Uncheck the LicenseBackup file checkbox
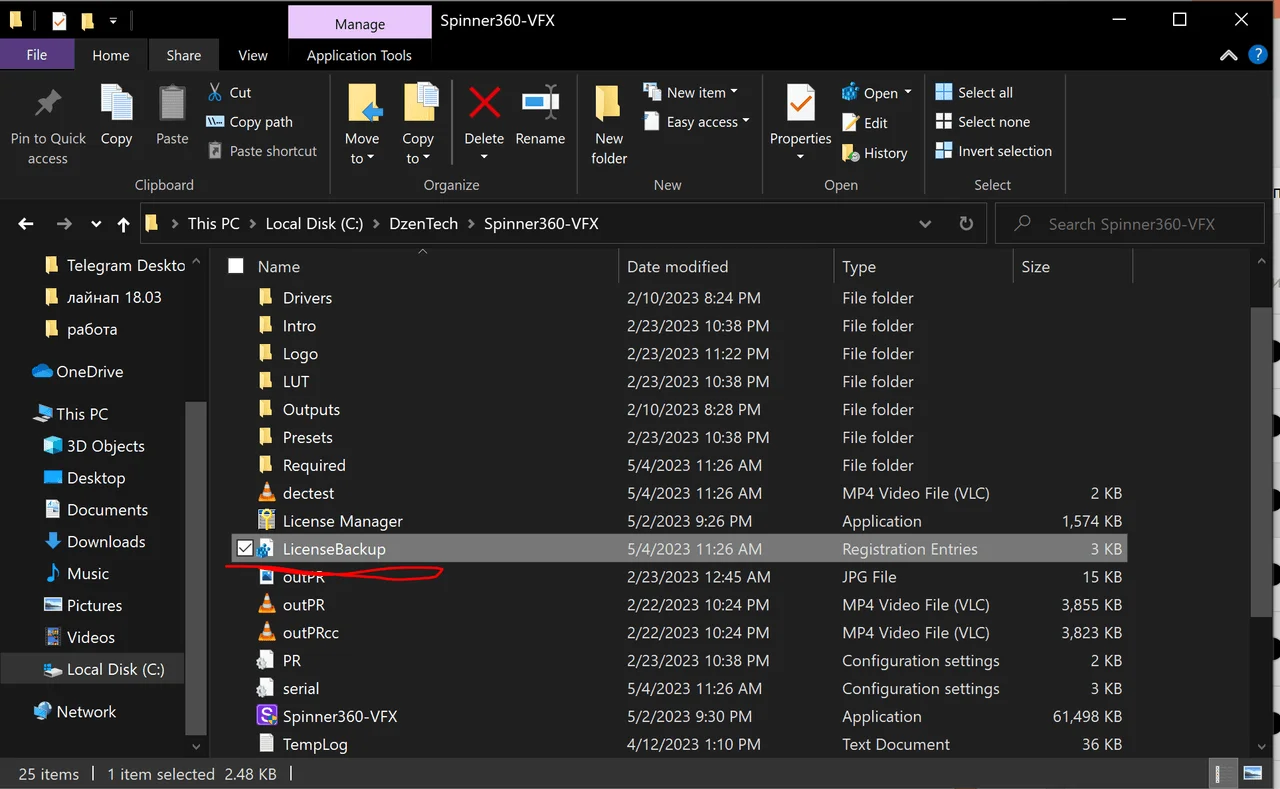 [245, 549]
